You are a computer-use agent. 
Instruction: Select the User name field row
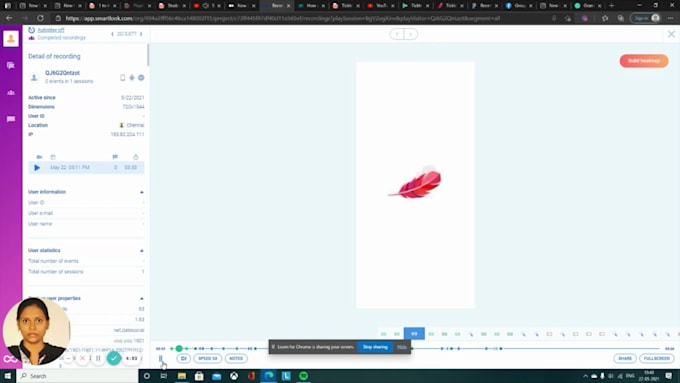[x=86, y=224]
